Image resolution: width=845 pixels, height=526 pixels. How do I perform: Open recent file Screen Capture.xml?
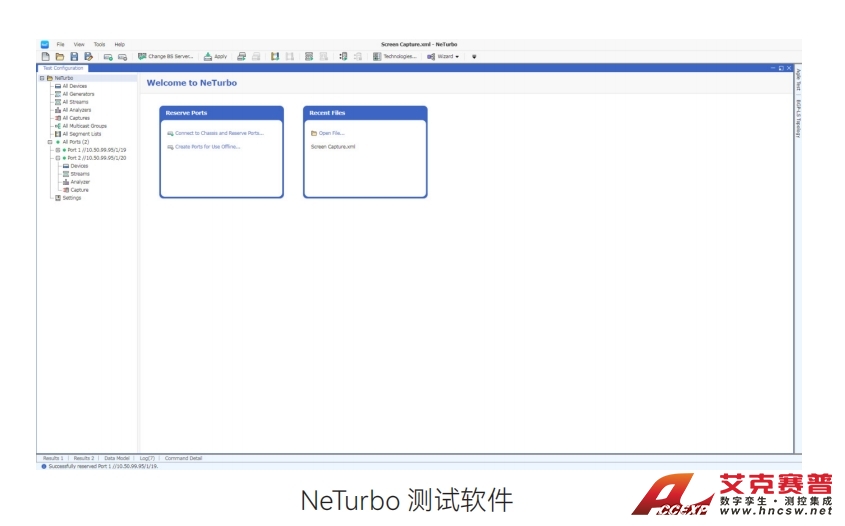pos(333,146)
